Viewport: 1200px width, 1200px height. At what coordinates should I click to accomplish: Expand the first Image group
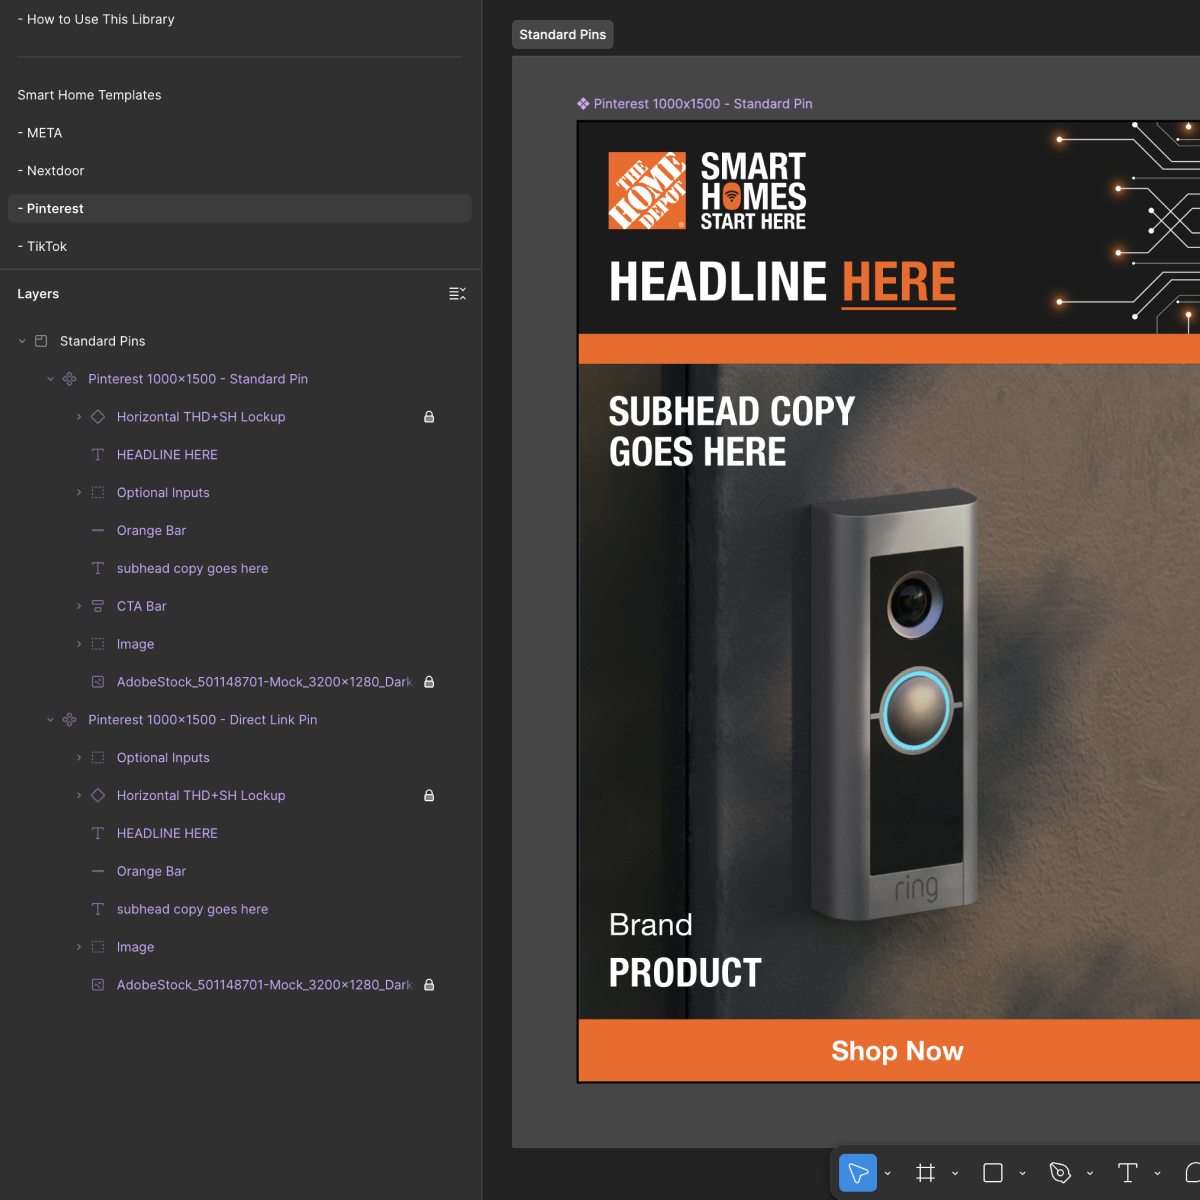[x=79, y=644]
